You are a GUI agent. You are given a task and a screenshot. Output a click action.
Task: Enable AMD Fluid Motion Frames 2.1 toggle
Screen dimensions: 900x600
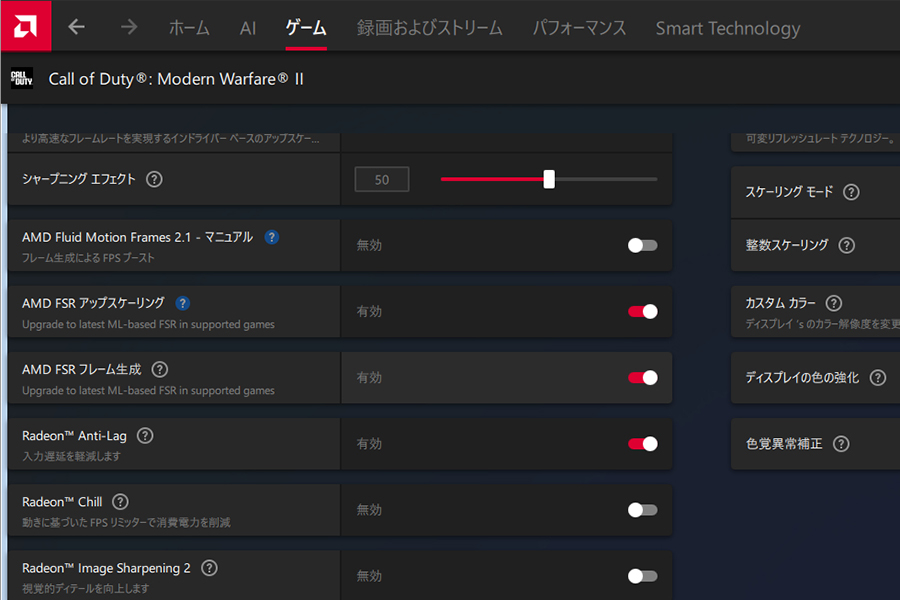pyautogui.click(x=642, y=245)
